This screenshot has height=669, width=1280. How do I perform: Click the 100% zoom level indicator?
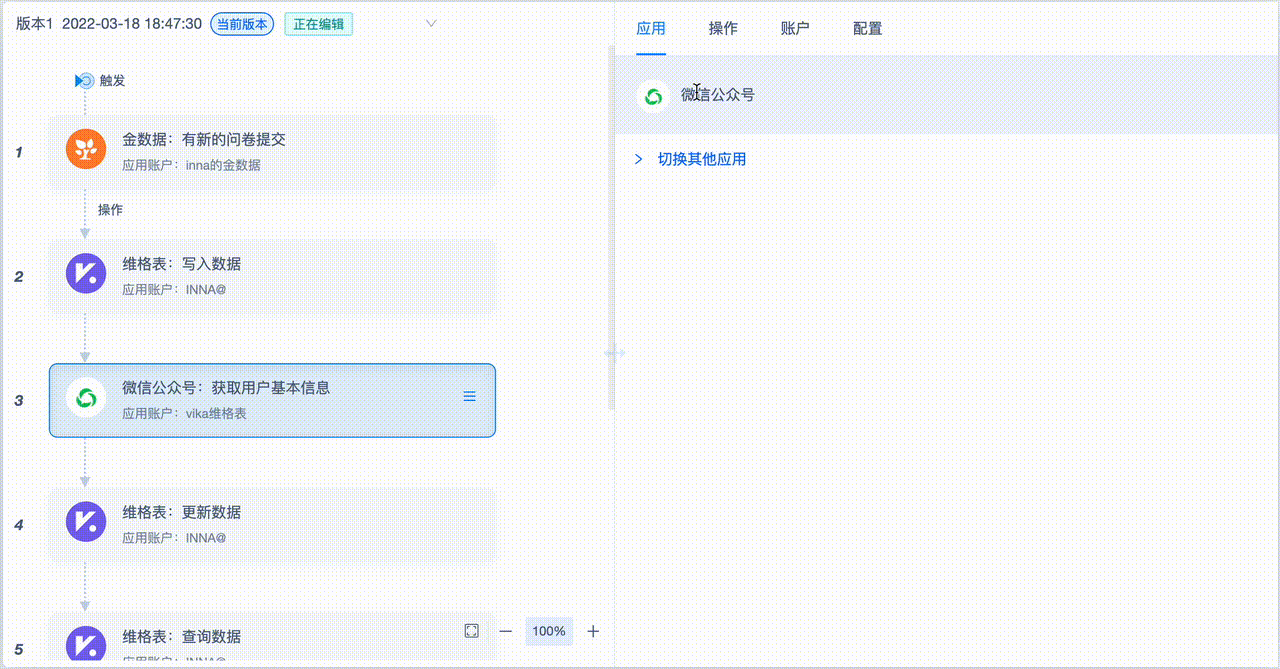point(548,631)
